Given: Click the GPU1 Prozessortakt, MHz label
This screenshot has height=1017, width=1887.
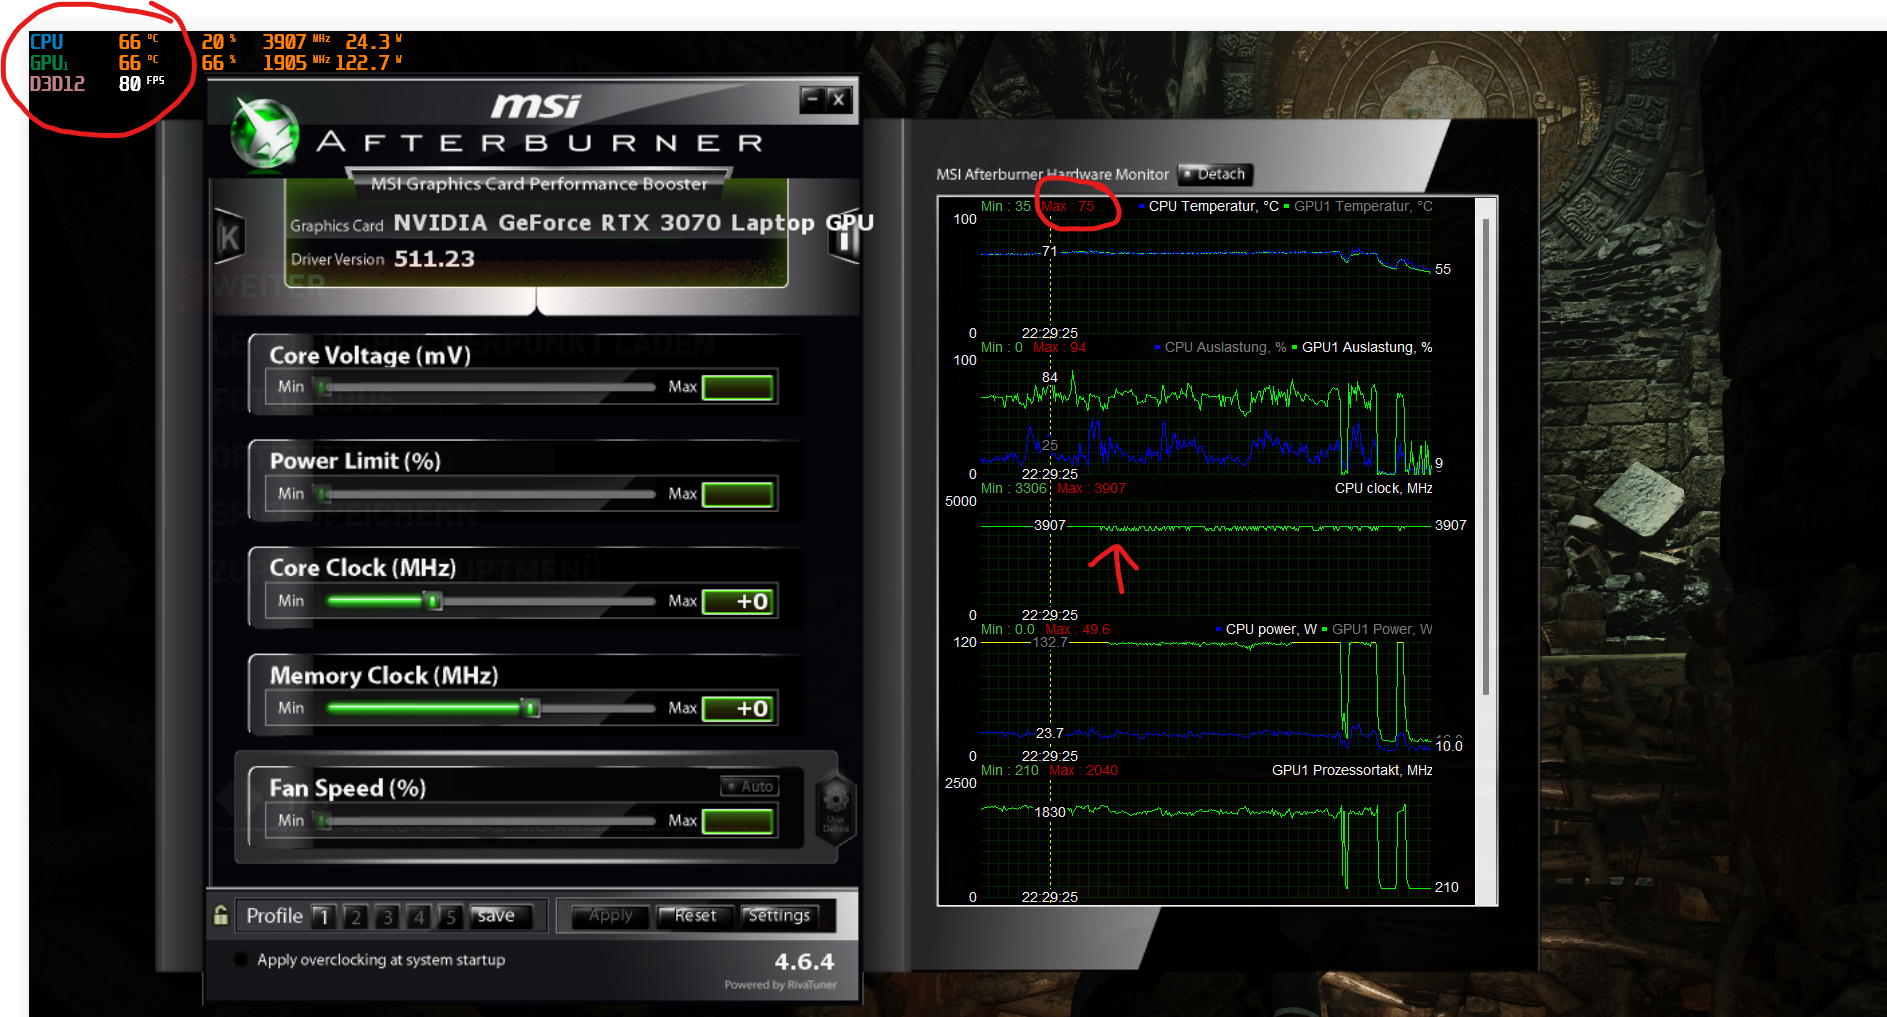Looking at the screenshot, I should coord(1352,770).
